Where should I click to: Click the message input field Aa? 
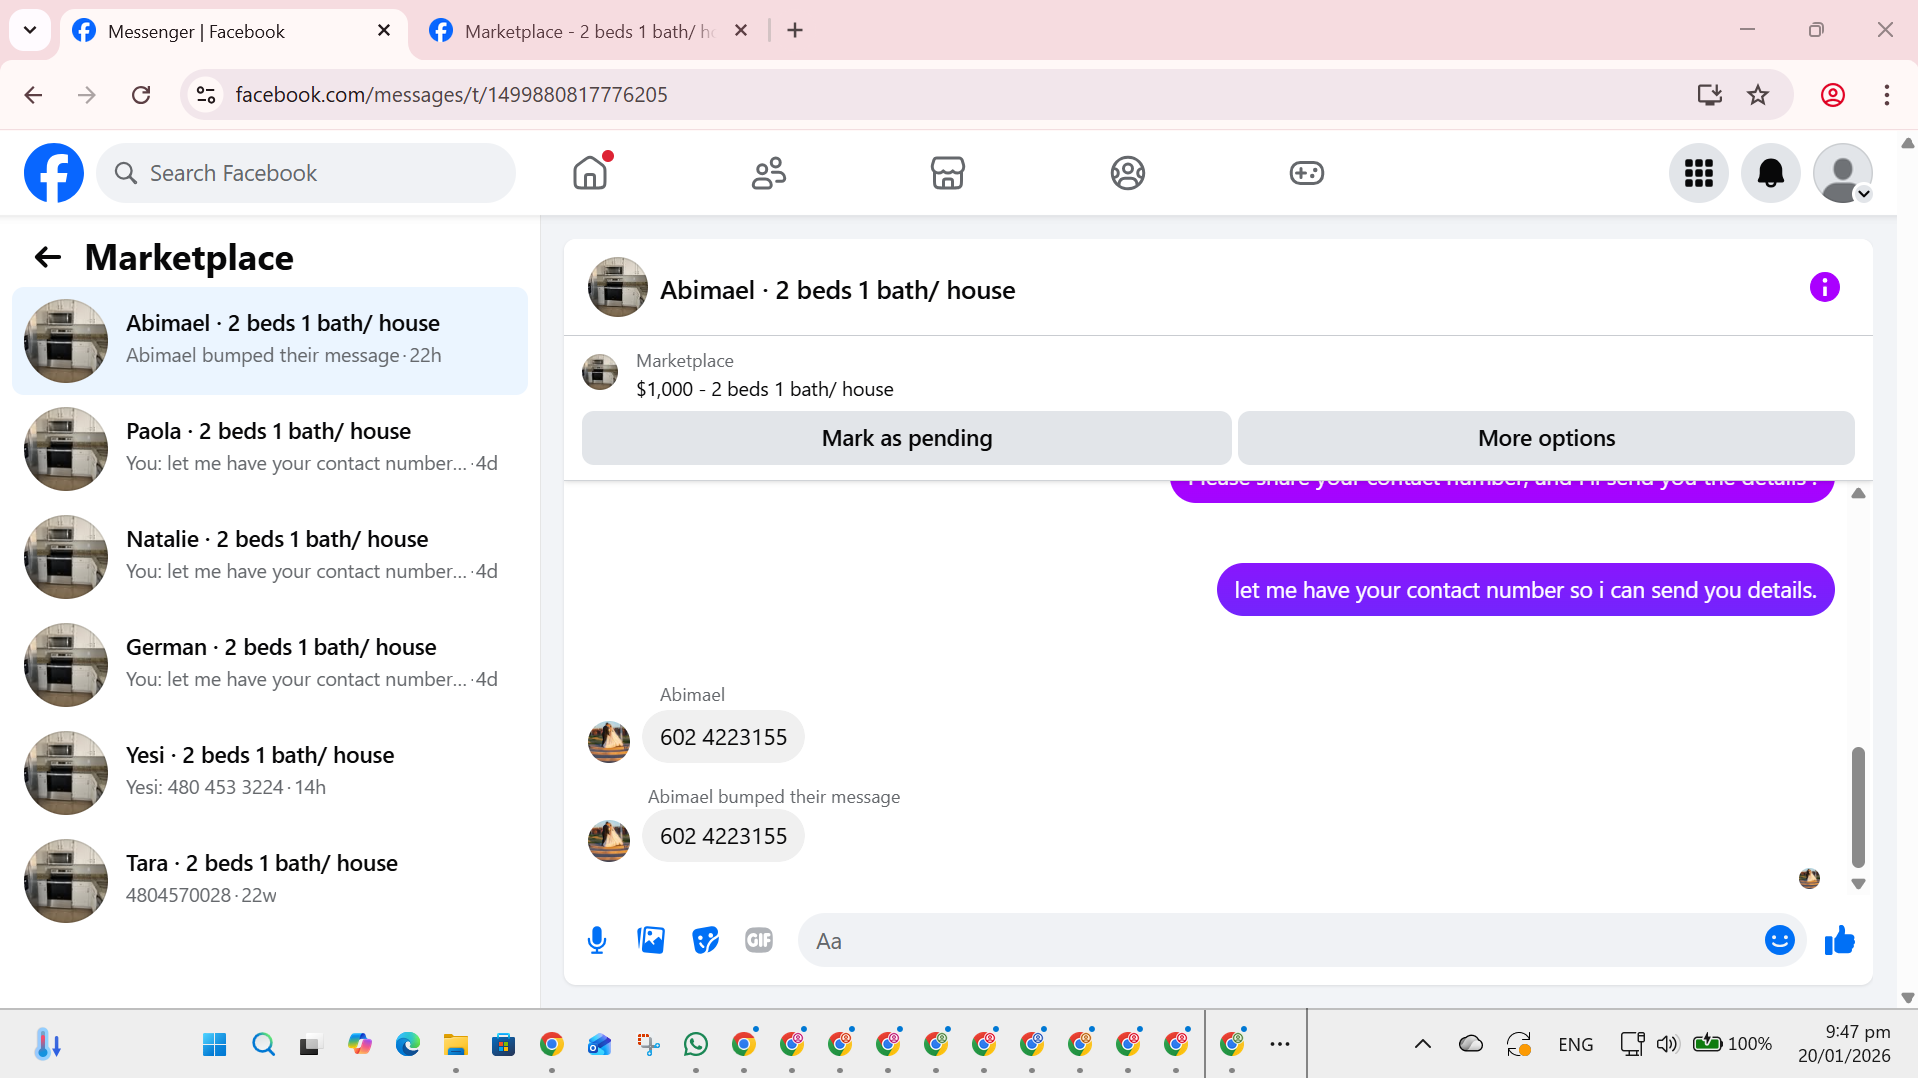(1280, 941)
